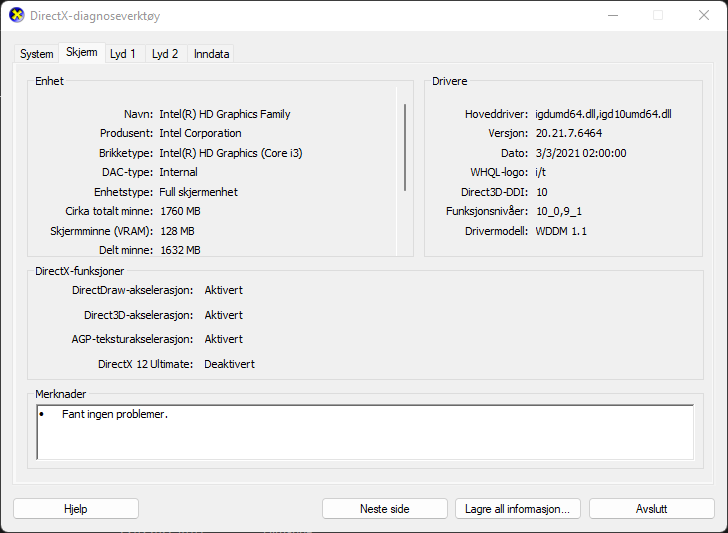Close the DirectX diagnostic window
This screenshot has width=728, height=533.
tap(704, 15)
